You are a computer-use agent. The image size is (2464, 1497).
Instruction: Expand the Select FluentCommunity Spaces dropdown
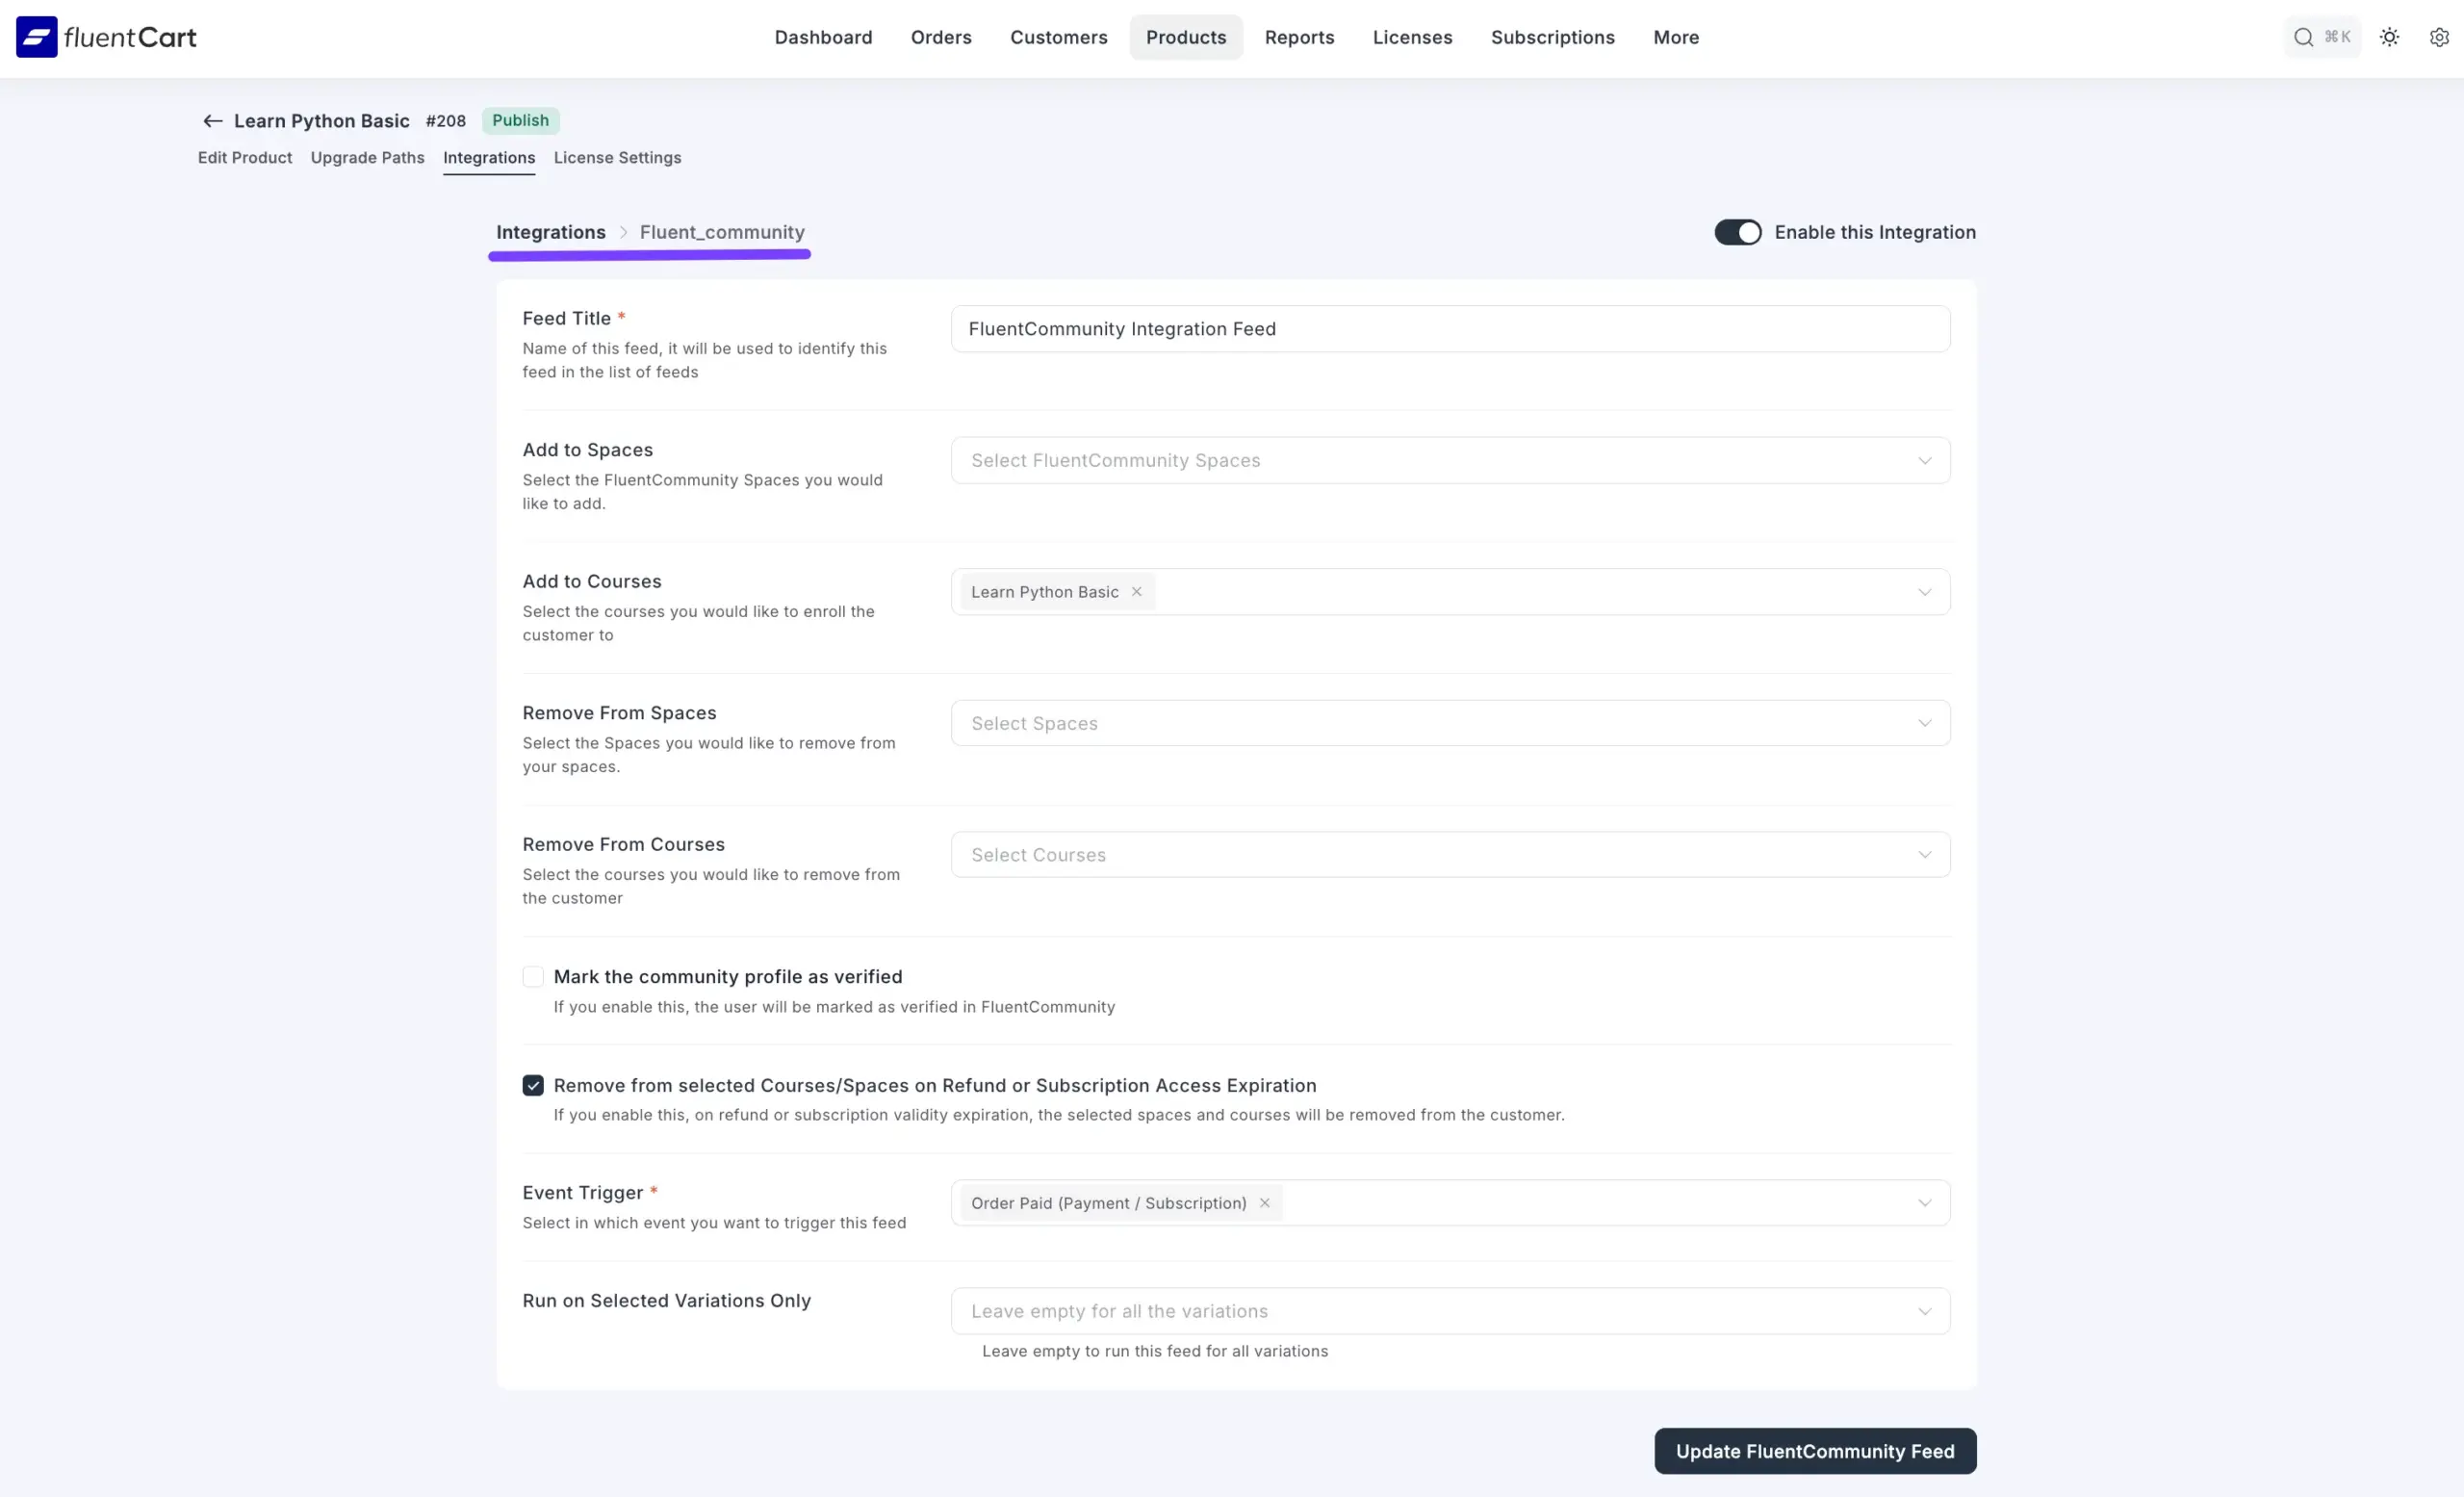[1450, 460]
